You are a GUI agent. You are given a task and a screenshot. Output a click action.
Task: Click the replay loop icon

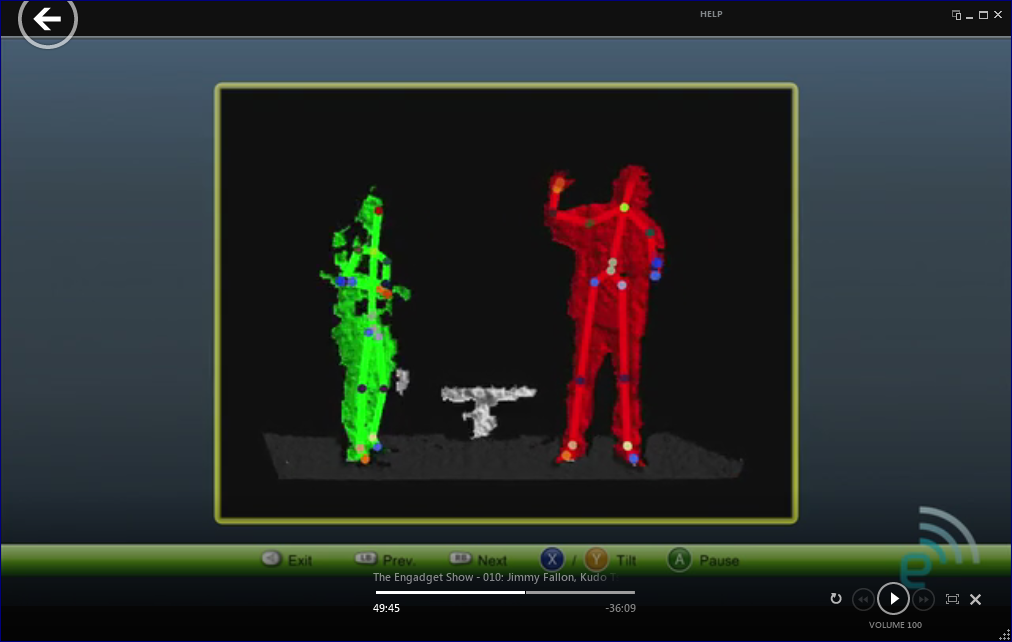pos(836,599)
